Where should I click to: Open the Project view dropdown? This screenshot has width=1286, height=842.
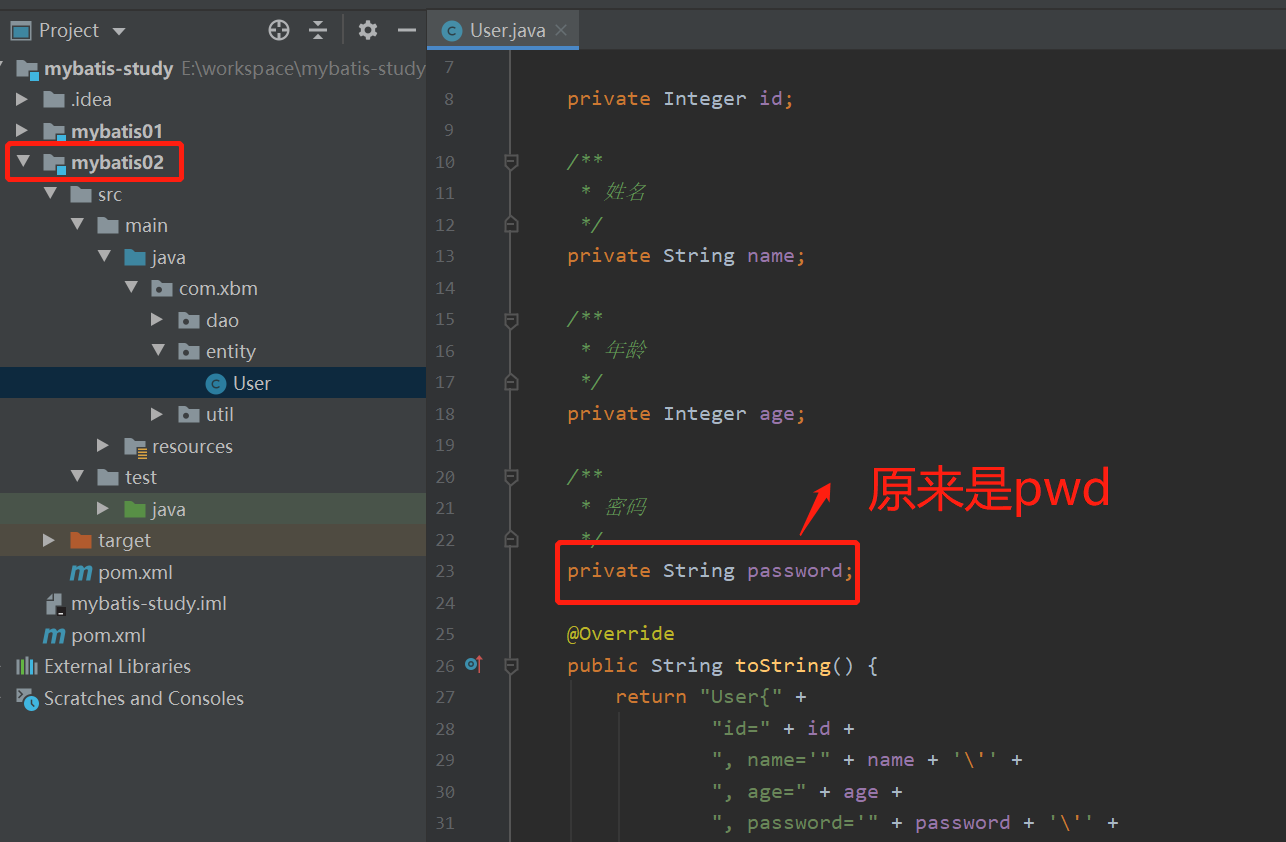[x=119, y=32]
